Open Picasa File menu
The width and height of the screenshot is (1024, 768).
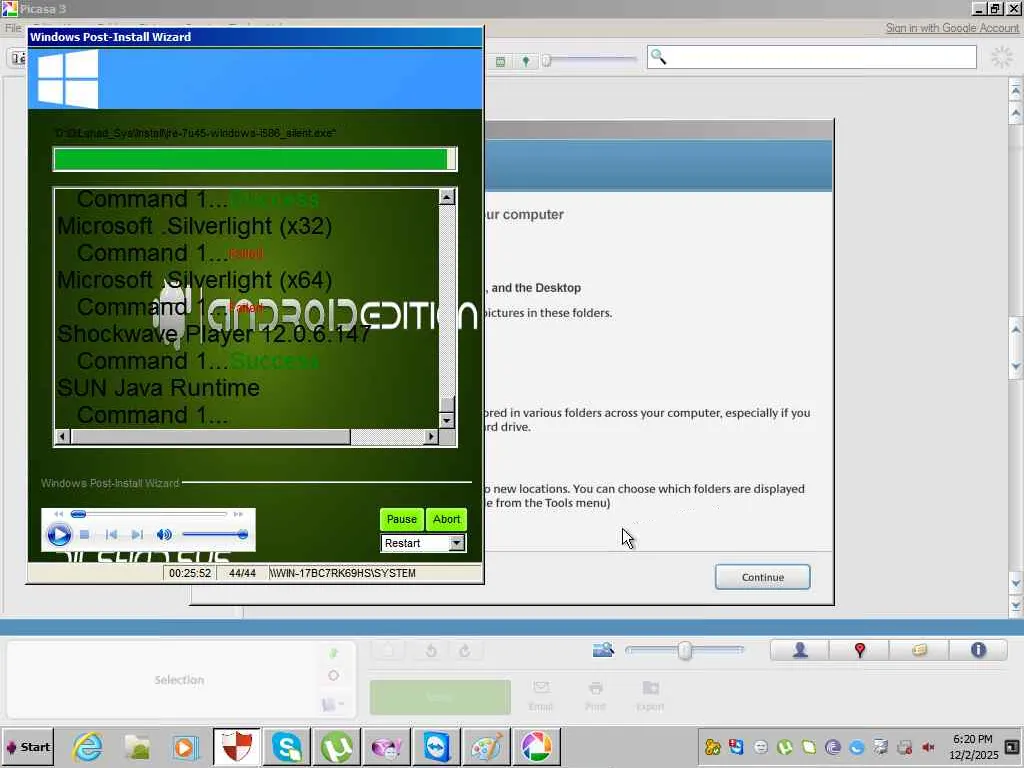13,28
